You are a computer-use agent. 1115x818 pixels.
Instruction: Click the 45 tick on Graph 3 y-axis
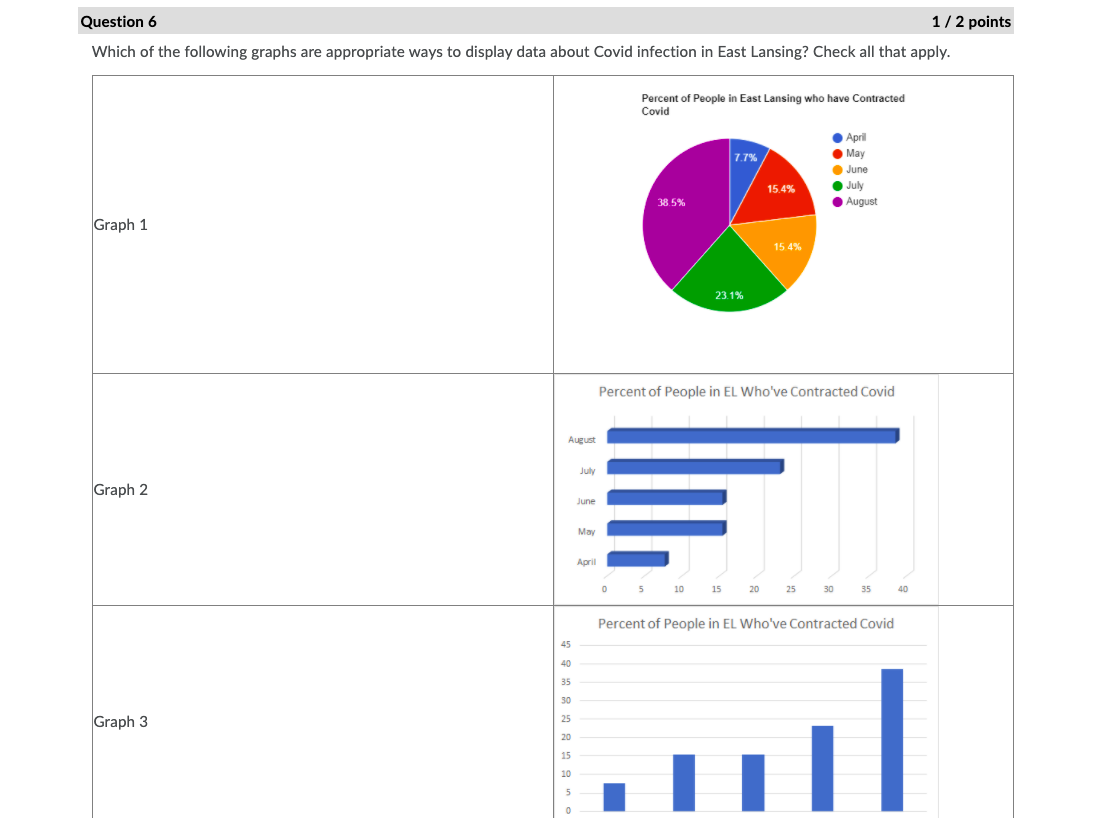(x=565, y=644)
